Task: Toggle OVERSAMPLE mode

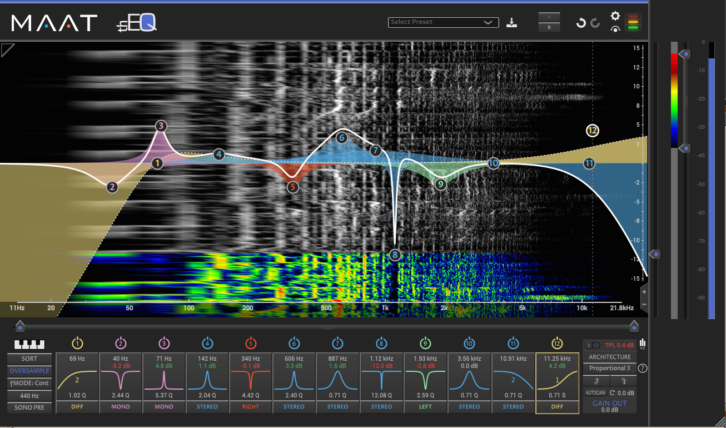Action: point(29,371)
